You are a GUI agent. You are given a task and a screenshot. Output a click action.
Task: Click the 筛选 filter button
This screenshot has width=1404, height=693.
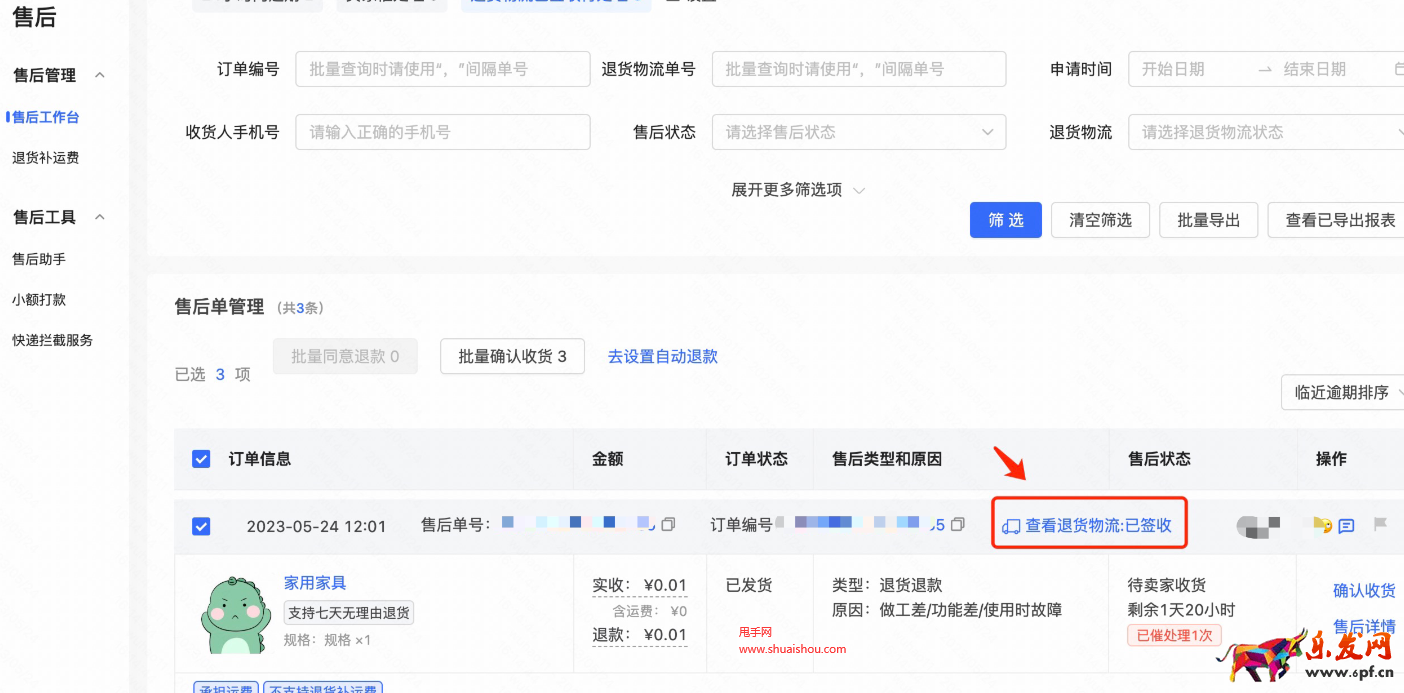pyautogui.click(x=1005, y=219)
